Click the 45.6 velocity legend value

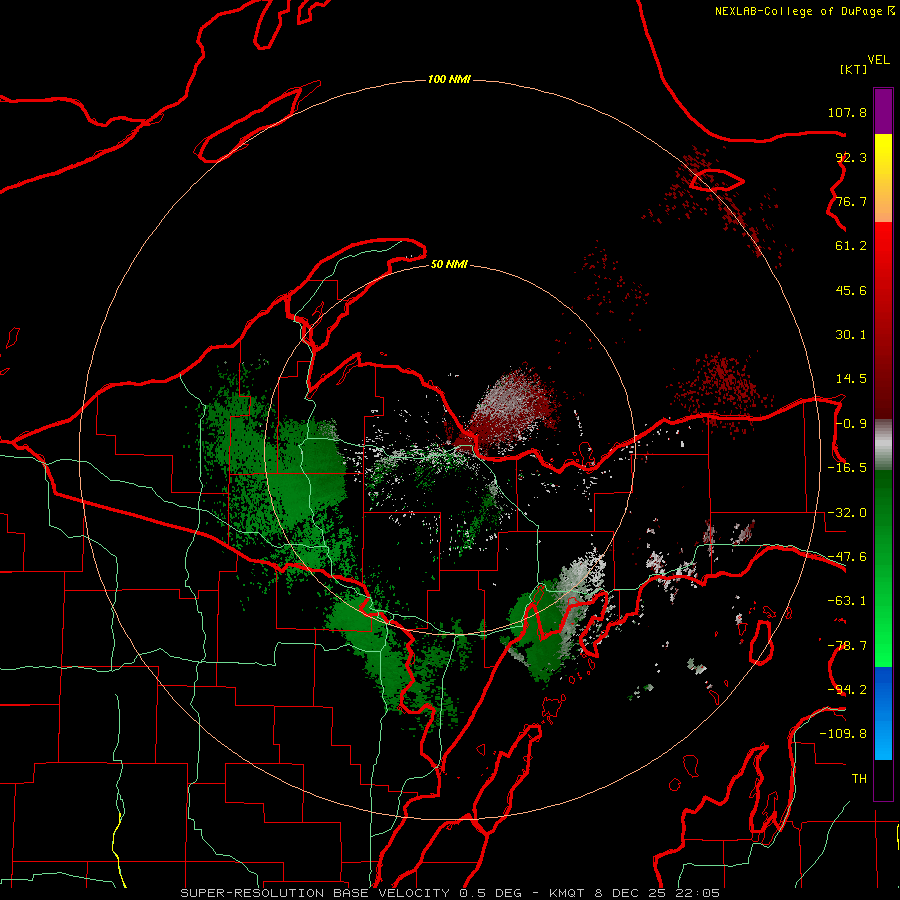851,290
